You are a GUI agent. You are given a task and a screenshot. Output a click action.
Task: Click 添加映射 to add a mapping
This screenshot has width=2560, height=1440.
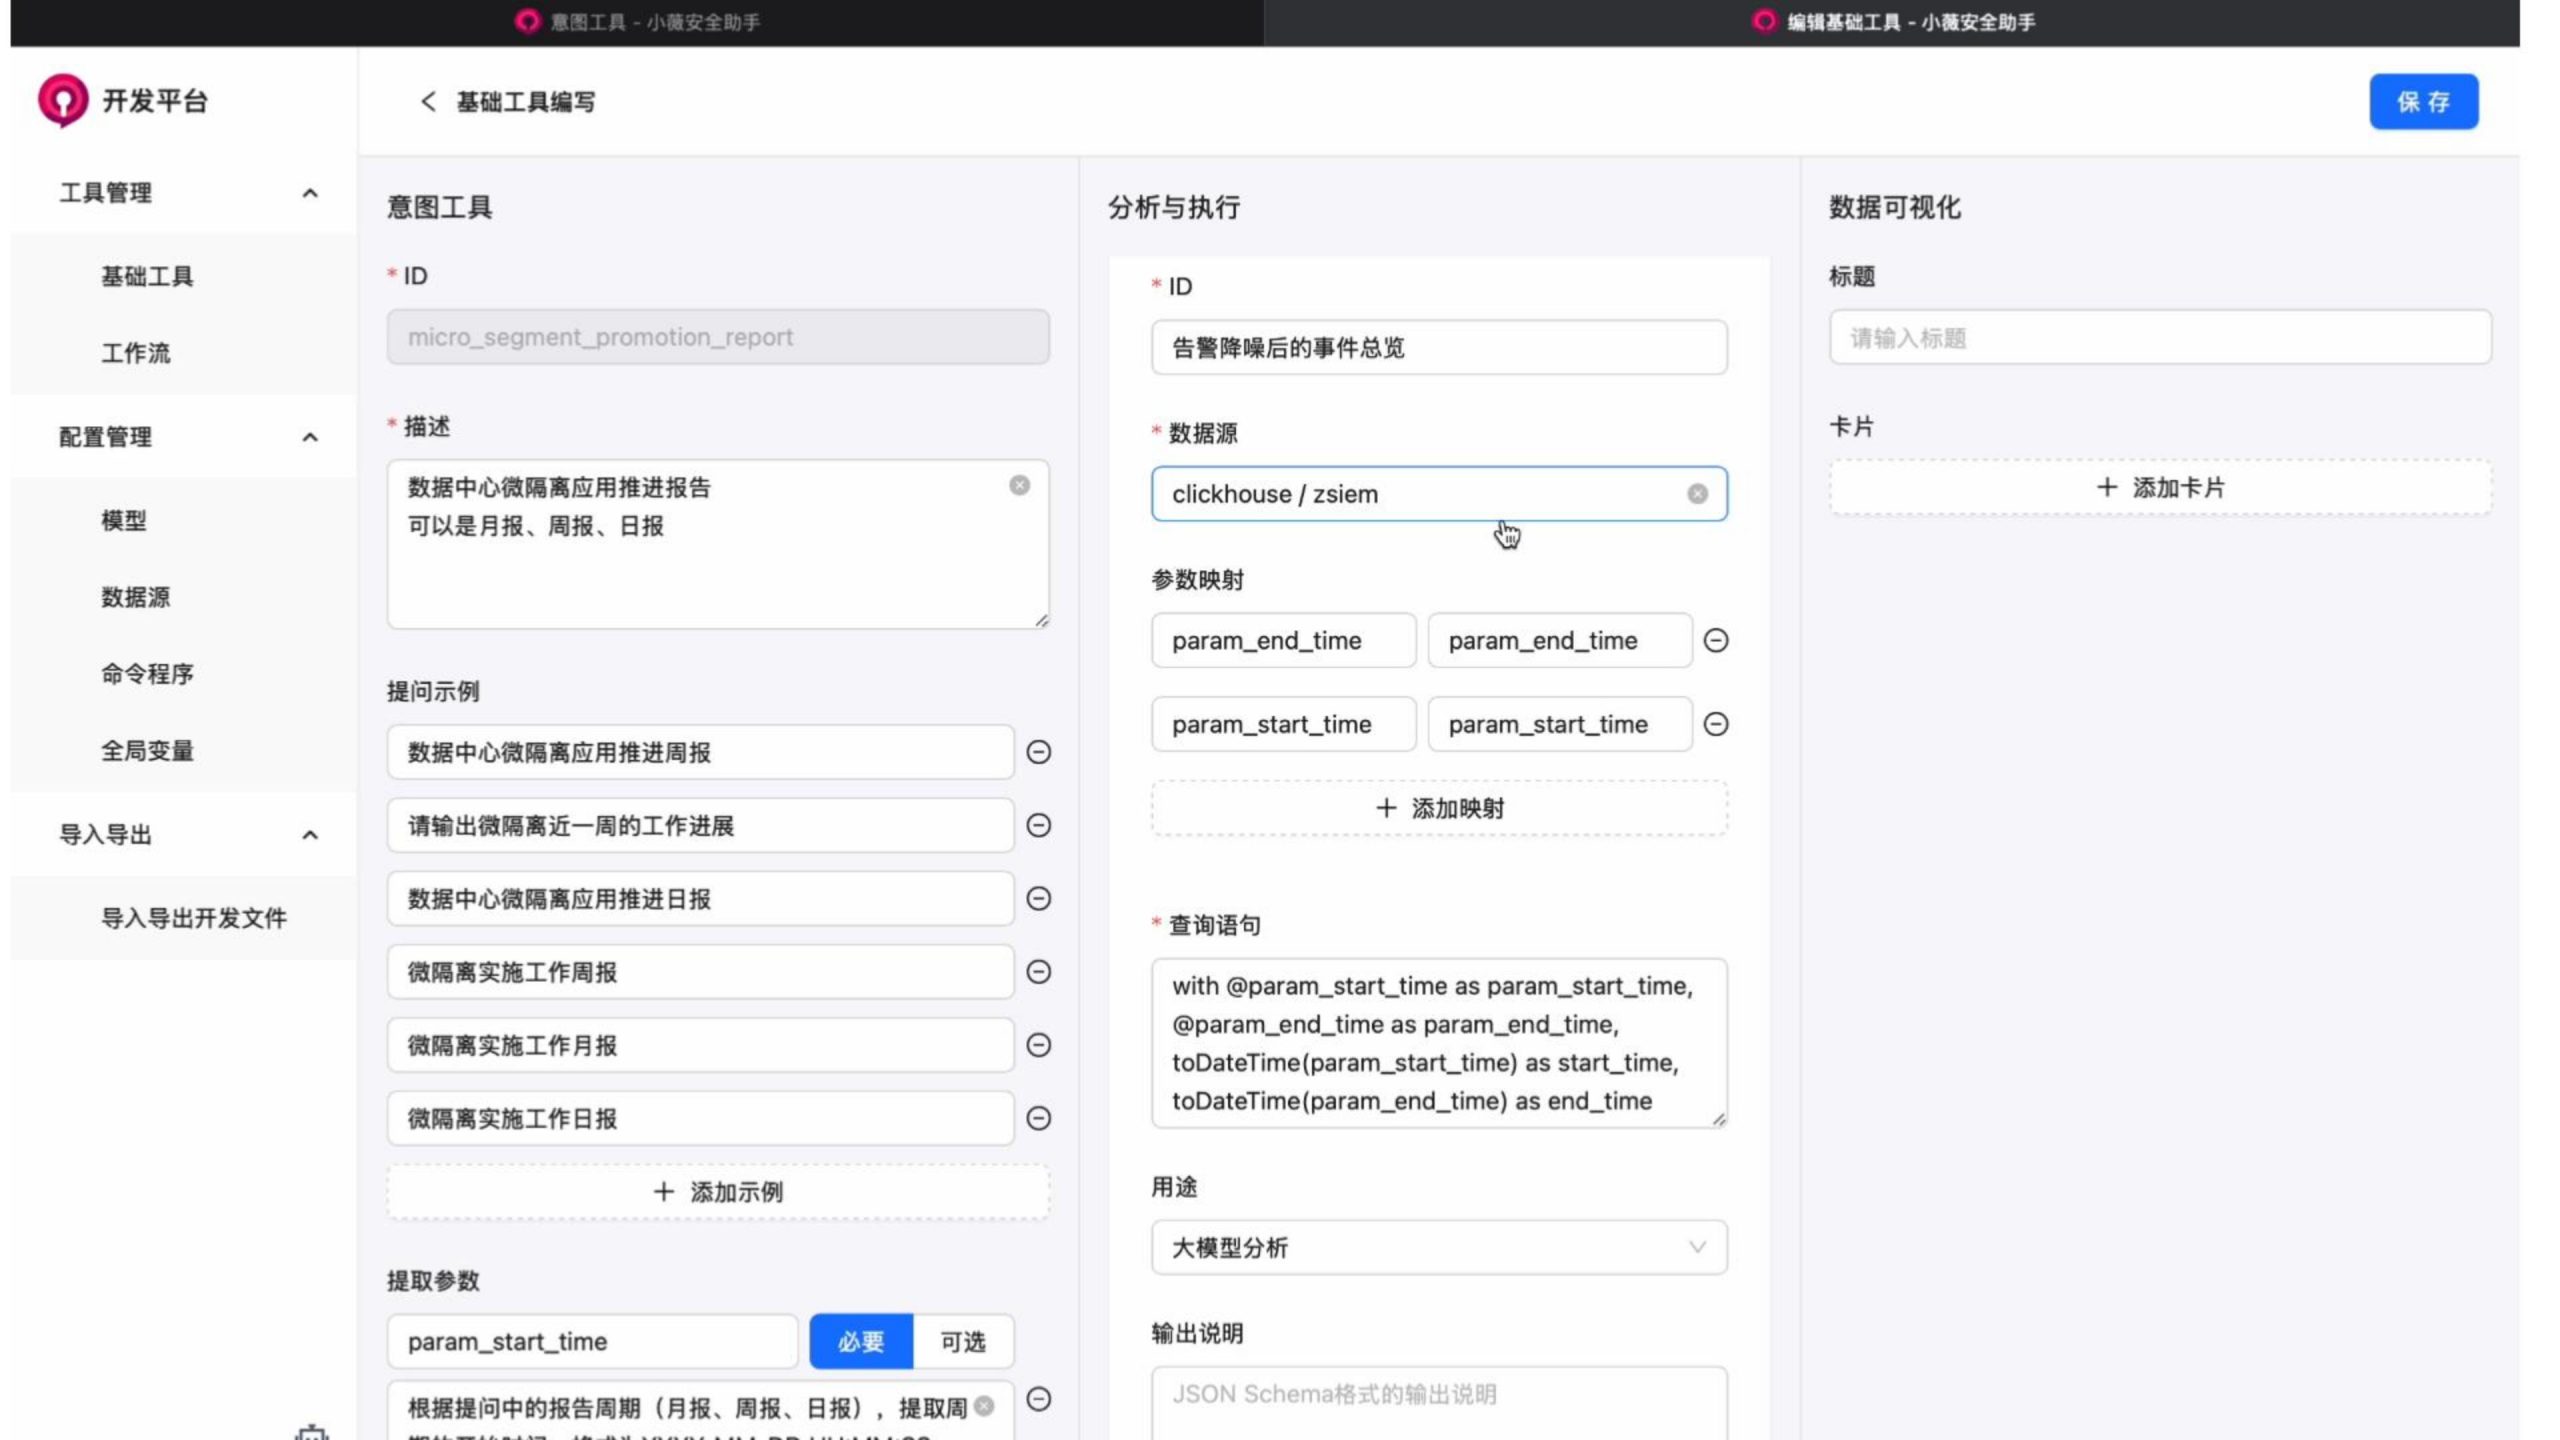tap(1438, 808)
